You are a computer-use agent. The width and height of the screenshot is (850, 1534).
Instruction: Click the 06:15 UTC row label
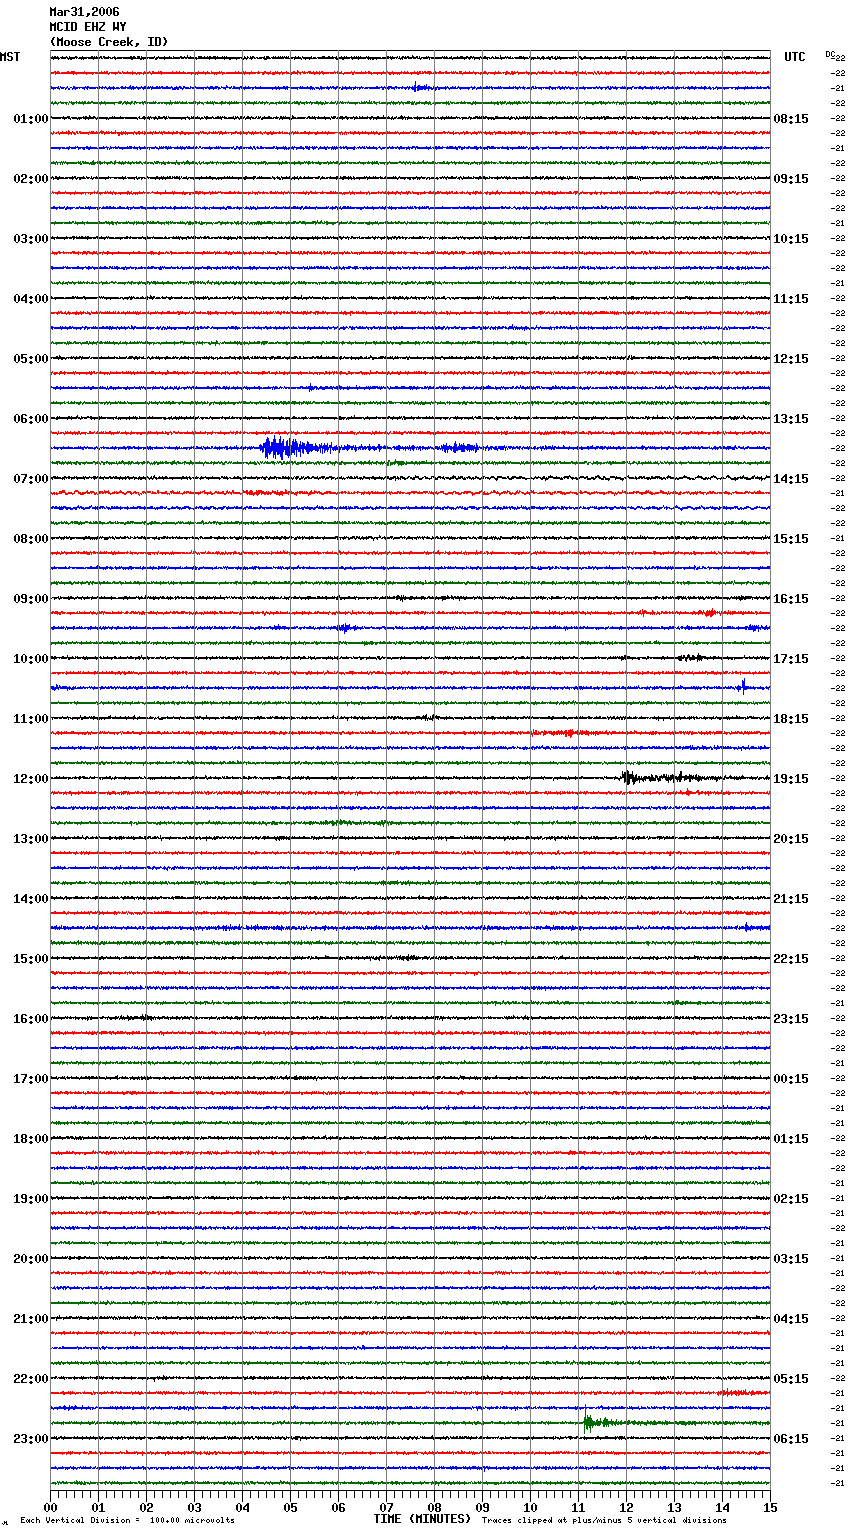791,1439
